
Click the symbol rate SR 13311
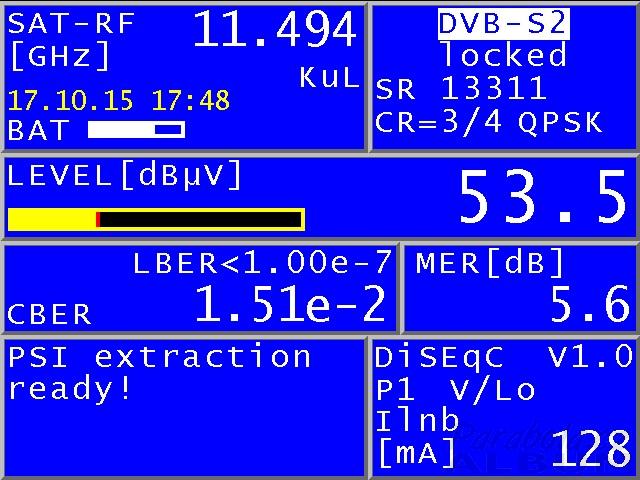tap(461, 88)
